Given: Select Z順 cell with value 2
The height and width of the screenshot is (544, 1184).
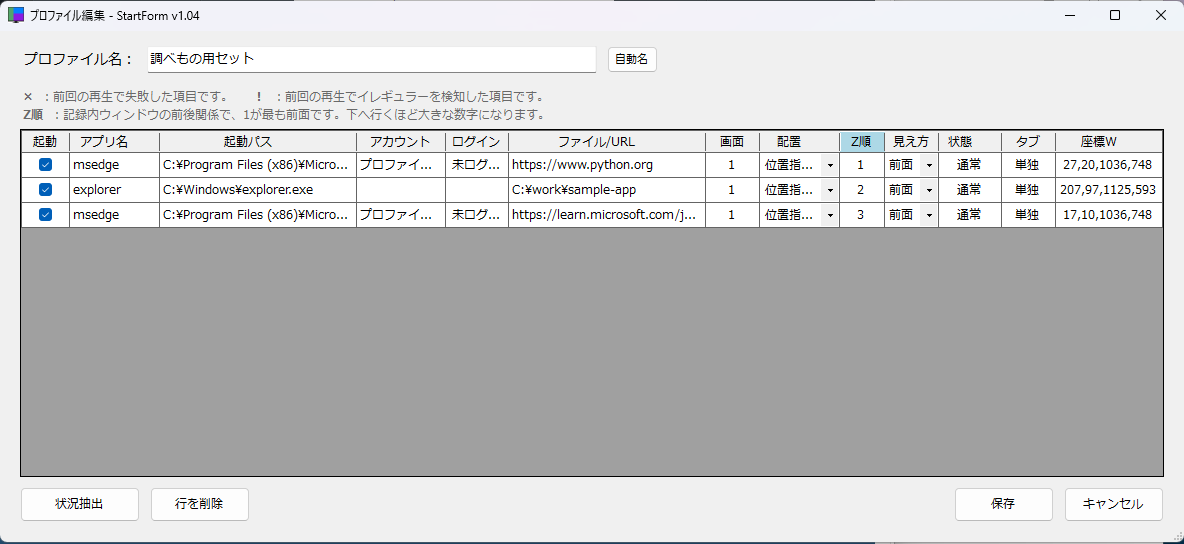Looking at the screenshot, I should (x=862, y=190).
